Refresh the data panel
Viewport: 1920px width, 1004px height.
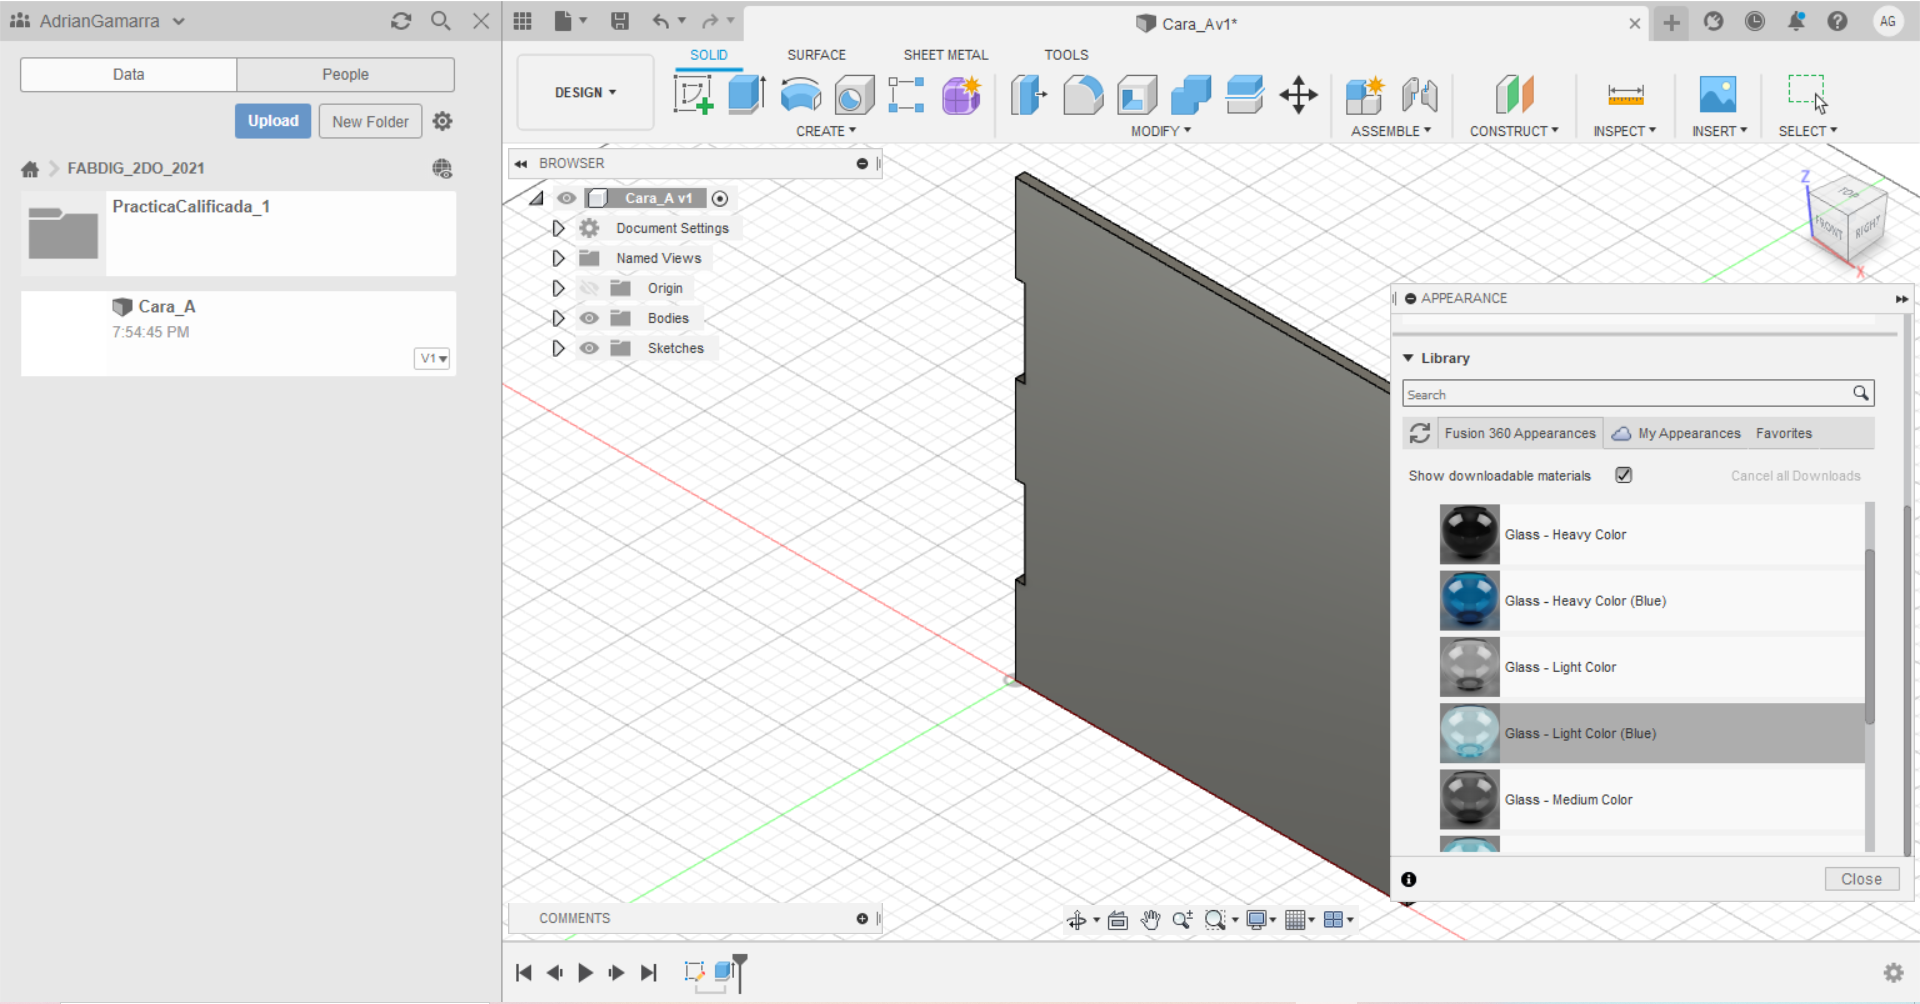click(x=401, y=21)
